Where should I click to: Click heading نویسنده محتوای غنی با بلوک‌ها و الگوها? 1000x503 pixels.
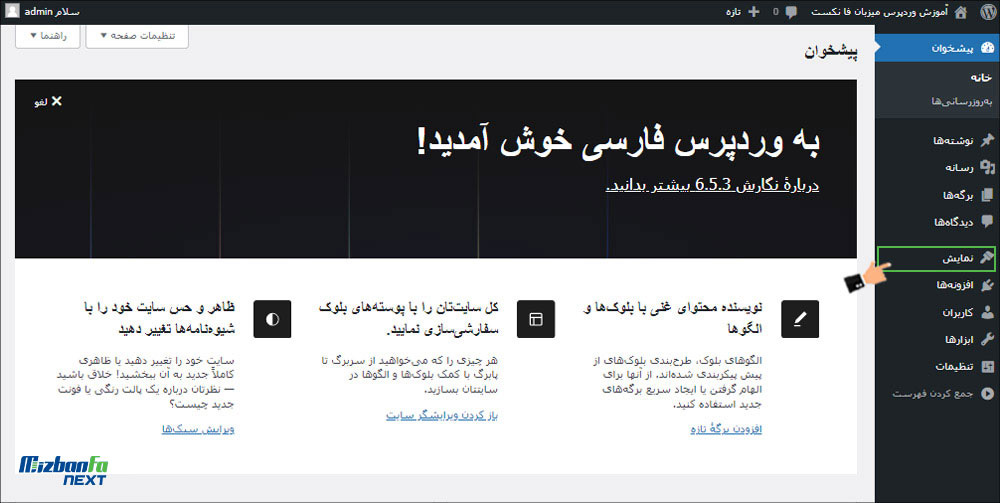coord(673,318)
